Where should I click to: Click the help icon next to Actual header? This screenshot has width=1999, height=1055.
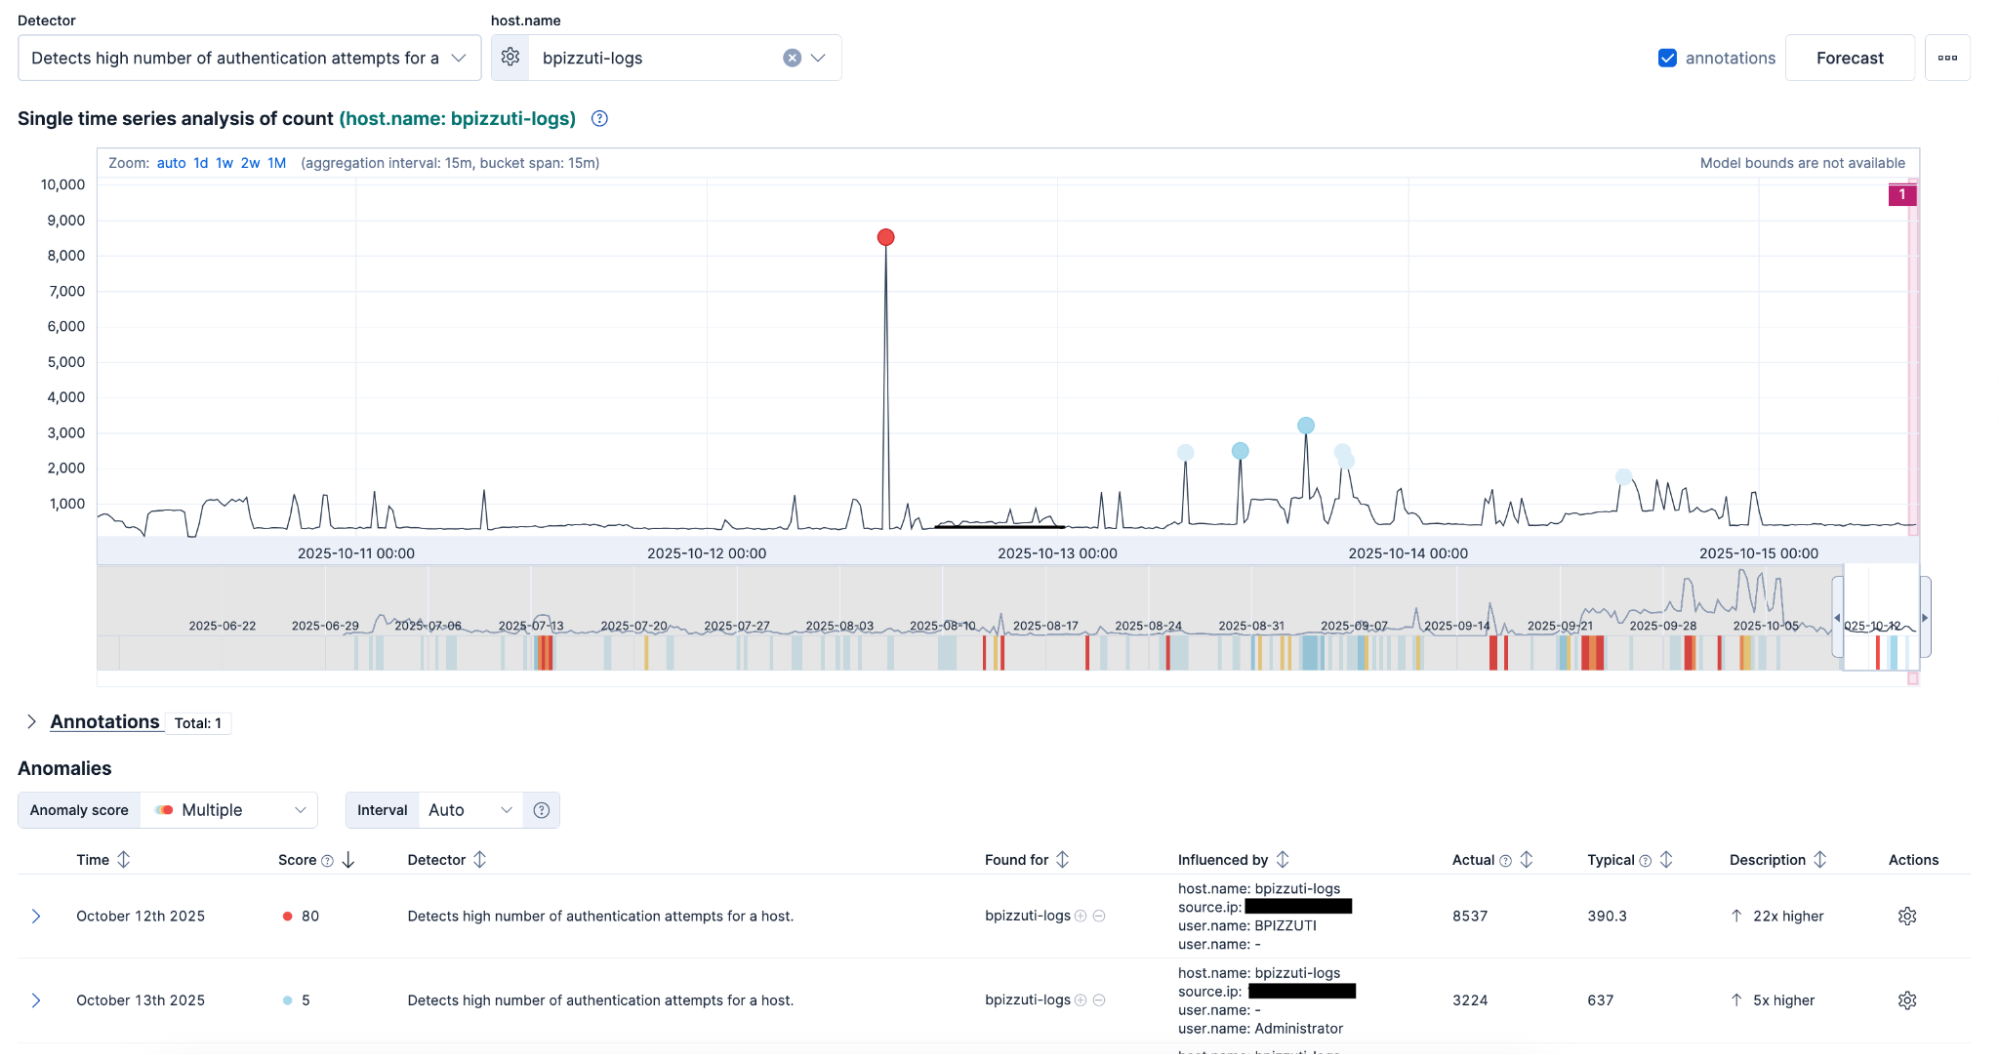point(1503,859)
